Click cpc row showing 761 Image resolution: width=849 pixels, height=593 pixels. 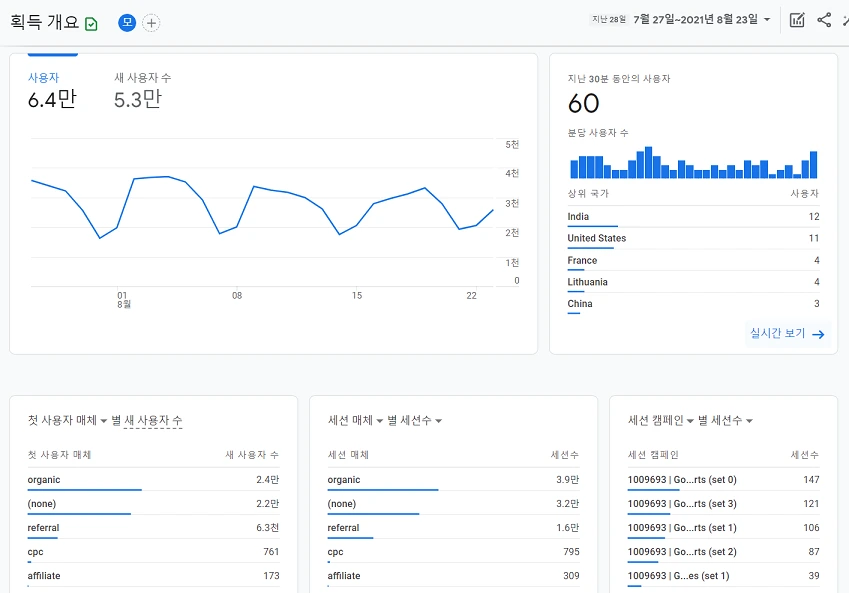click(x=153, y=552)
